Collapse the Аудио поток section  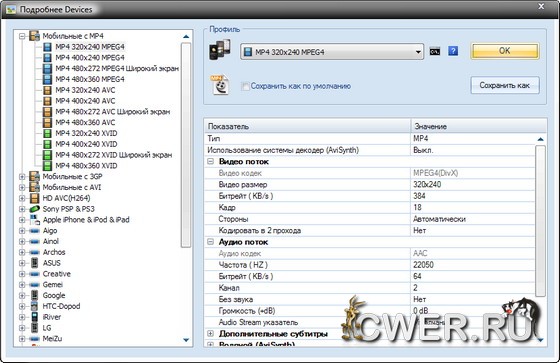pos(210,242)
